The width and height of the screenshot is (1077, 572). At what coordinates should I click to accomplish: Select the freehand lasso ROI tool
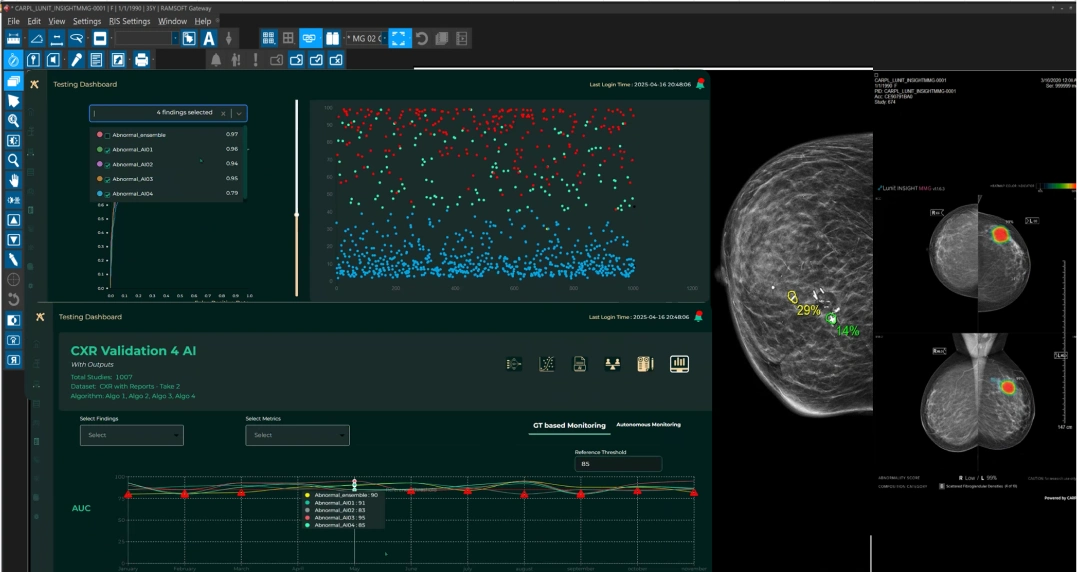[76, 38]
